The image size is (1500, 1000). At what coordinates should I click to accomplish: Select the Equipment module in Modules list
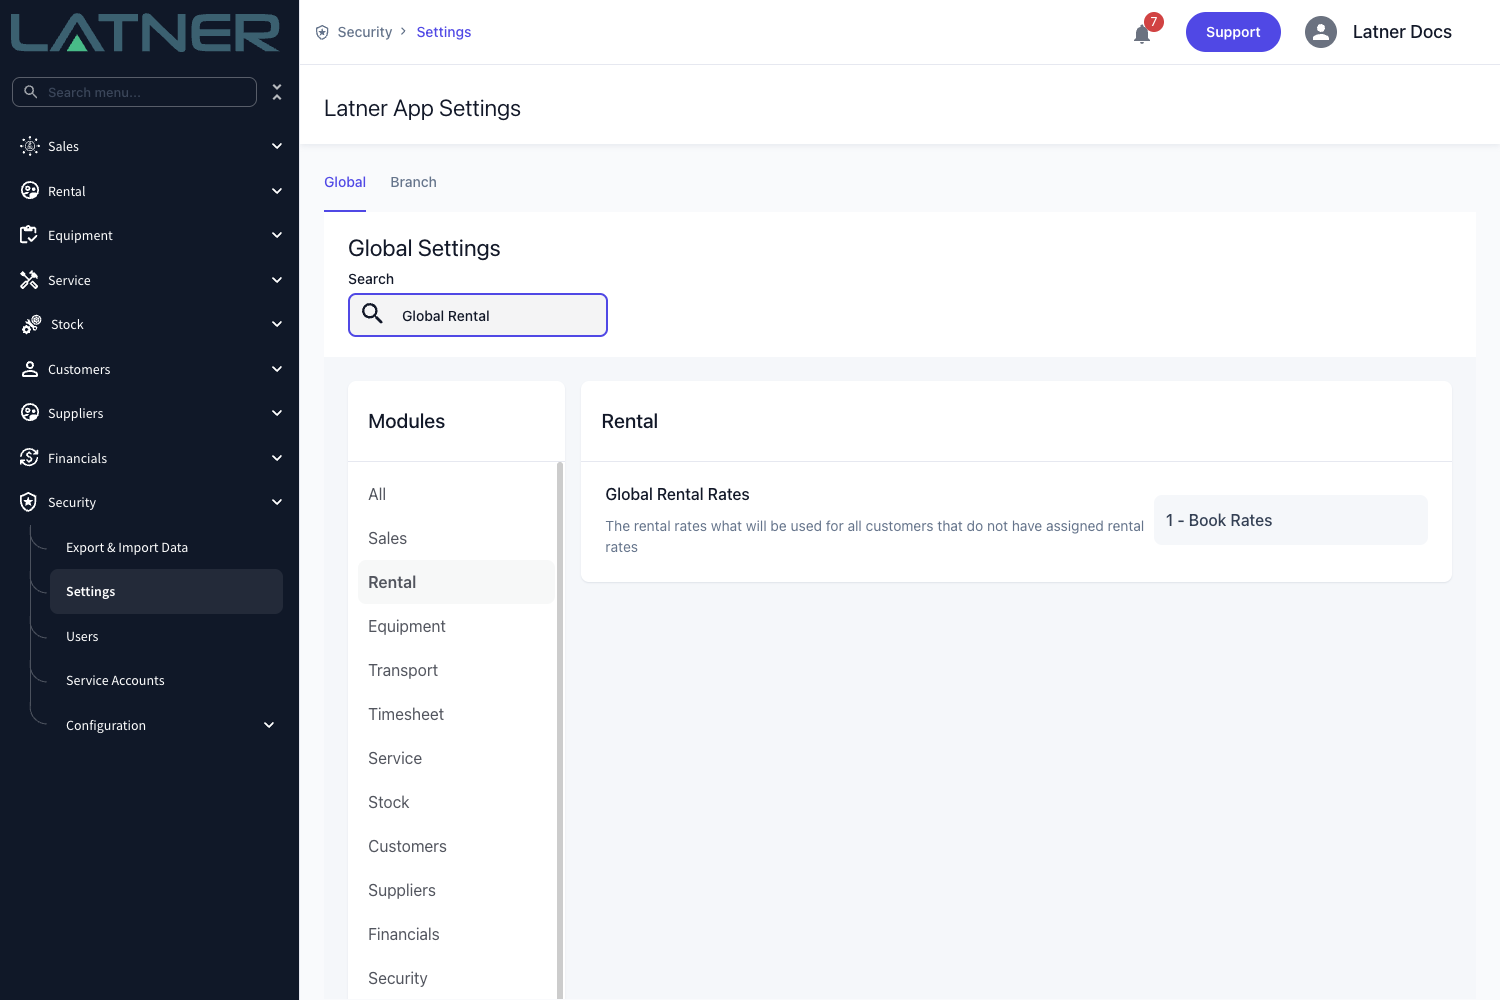pyautogui.click(x=407, y=626)
